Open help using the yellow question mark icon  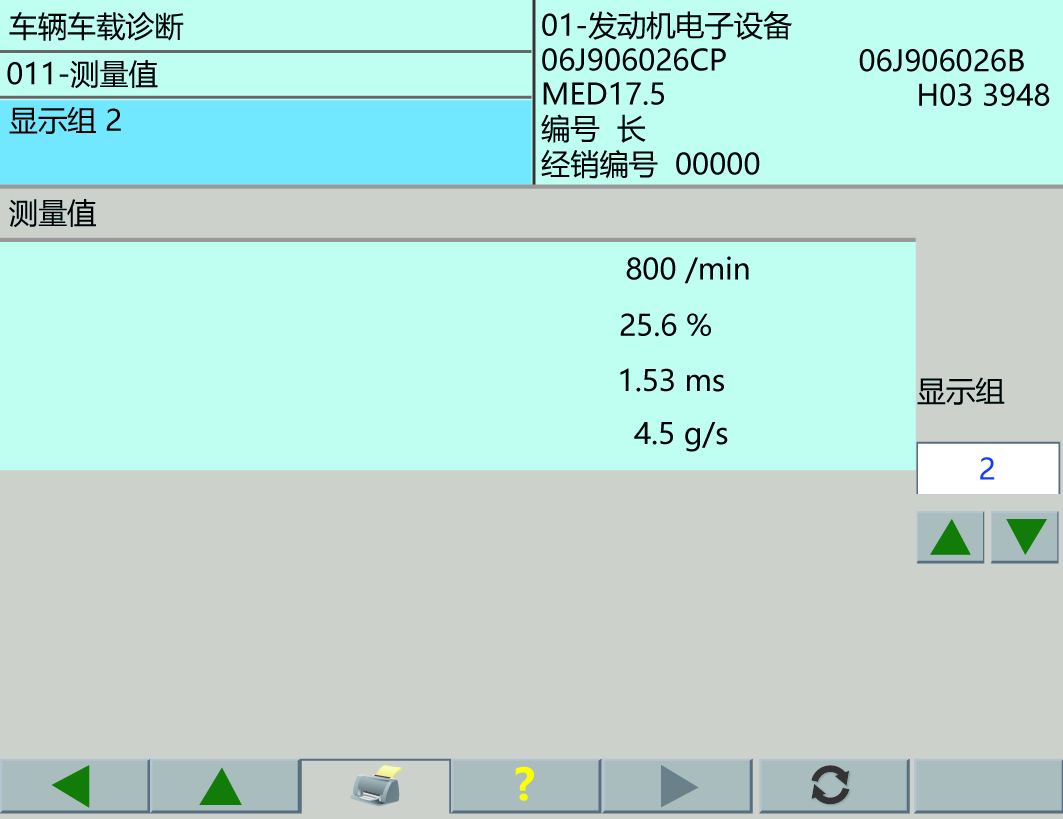[x=524, y=785]
